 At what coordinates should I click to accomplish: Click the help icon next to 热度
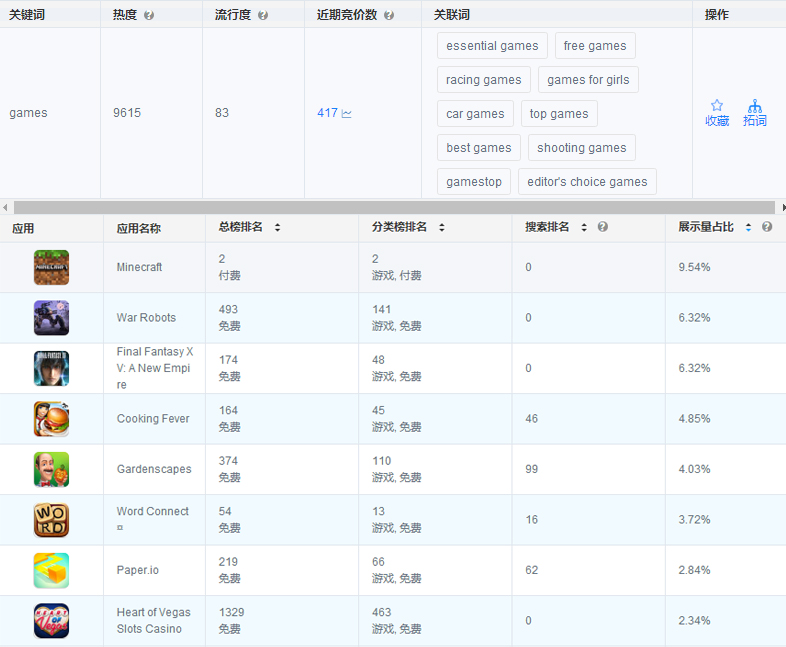point(149,16)
